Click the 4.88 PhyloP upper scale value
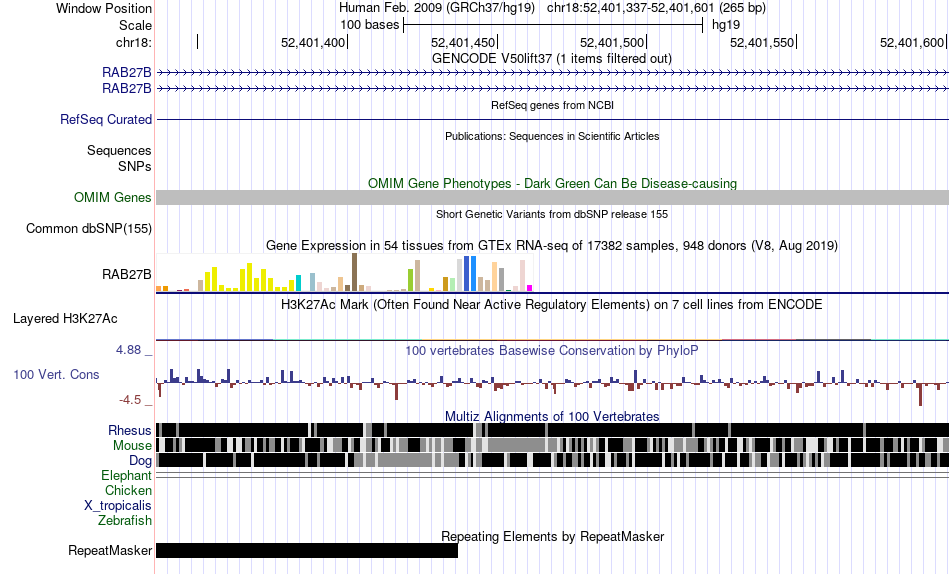Image resolution: width=950 pixels, height=574 pixels. [128, 350]
